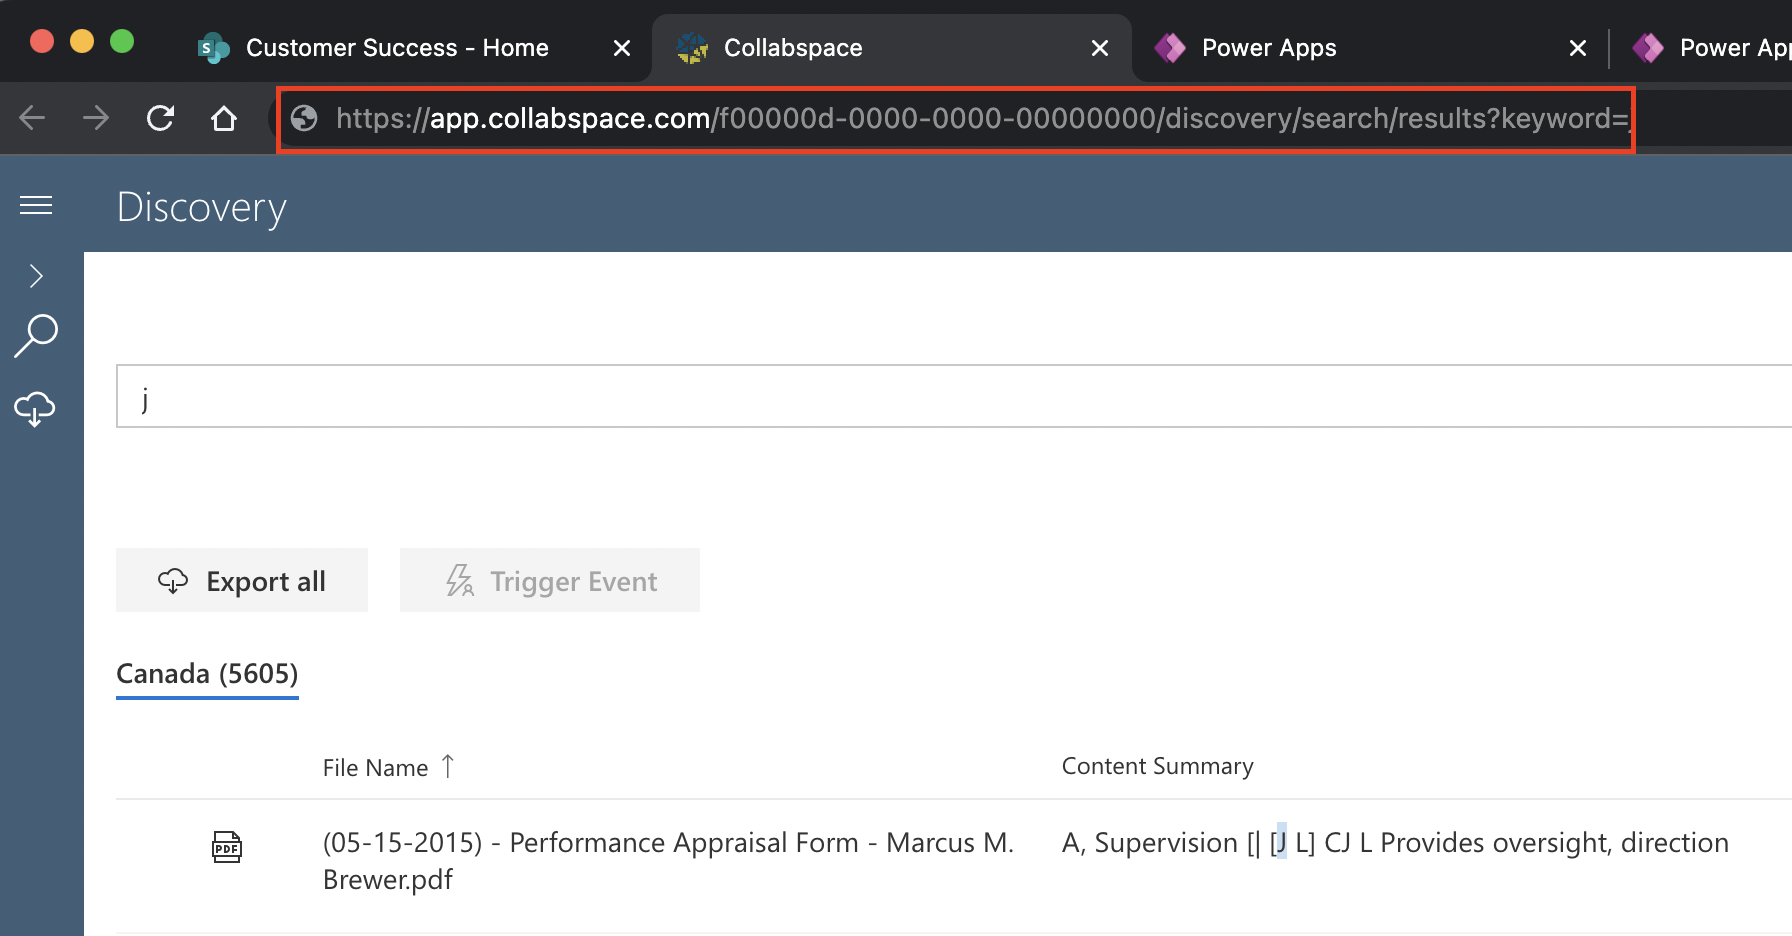
Task: Click inside the keyword search field
Action: (700, 397)
